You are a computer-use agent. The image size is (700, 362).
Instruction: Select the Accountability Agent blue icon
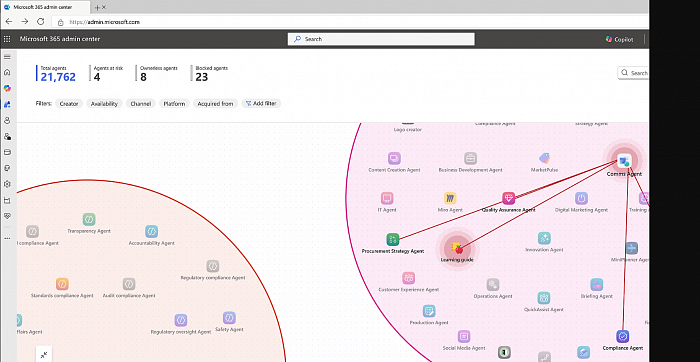point(151,232)
